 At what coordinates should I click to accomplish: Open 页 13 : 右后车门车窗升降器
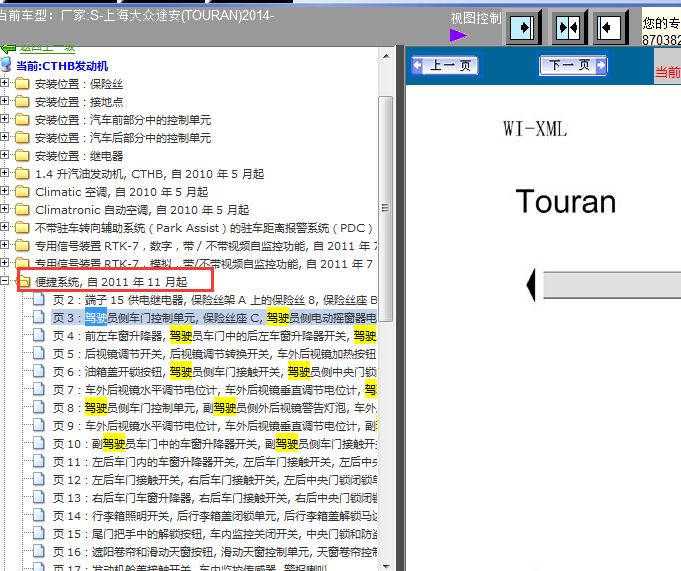215,498
